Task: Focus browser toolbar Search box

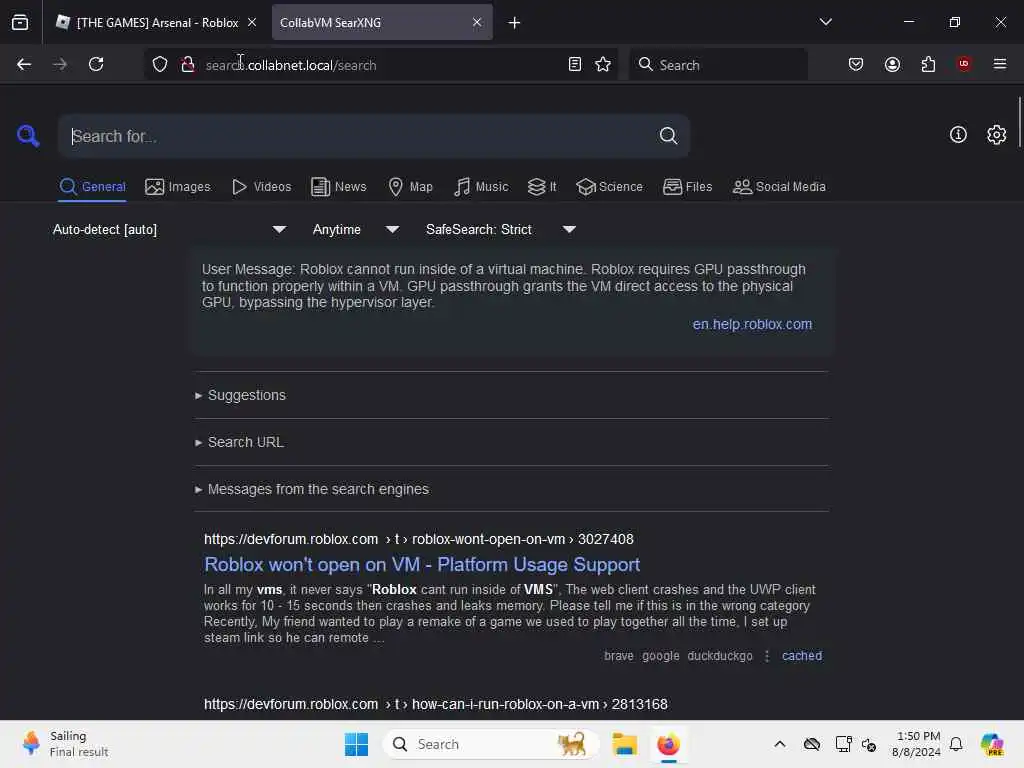Action: 718,65
